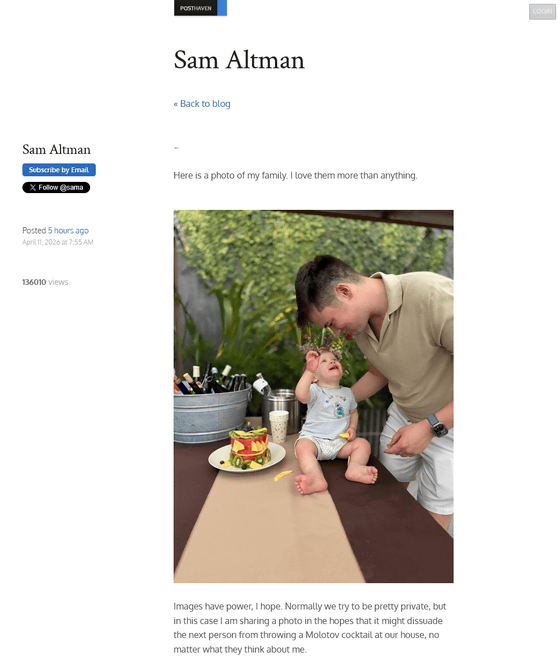The height and width of the screenshot is (666, 560).
Task: Go to the Back to blog link
Action: (x=202, y=104)
